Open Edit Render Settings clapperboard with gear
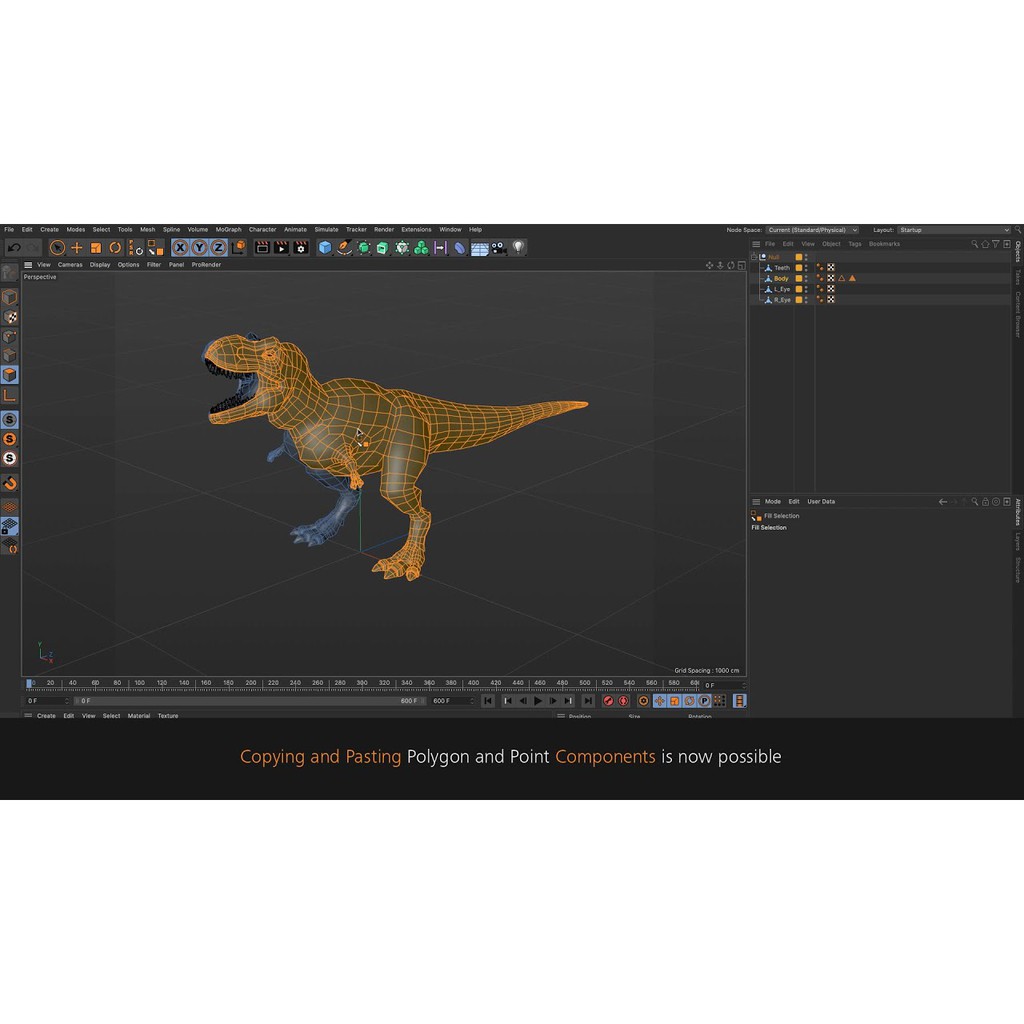Screen dimensions: 1024x1024 pyautogui.click(x=300, y=247)
